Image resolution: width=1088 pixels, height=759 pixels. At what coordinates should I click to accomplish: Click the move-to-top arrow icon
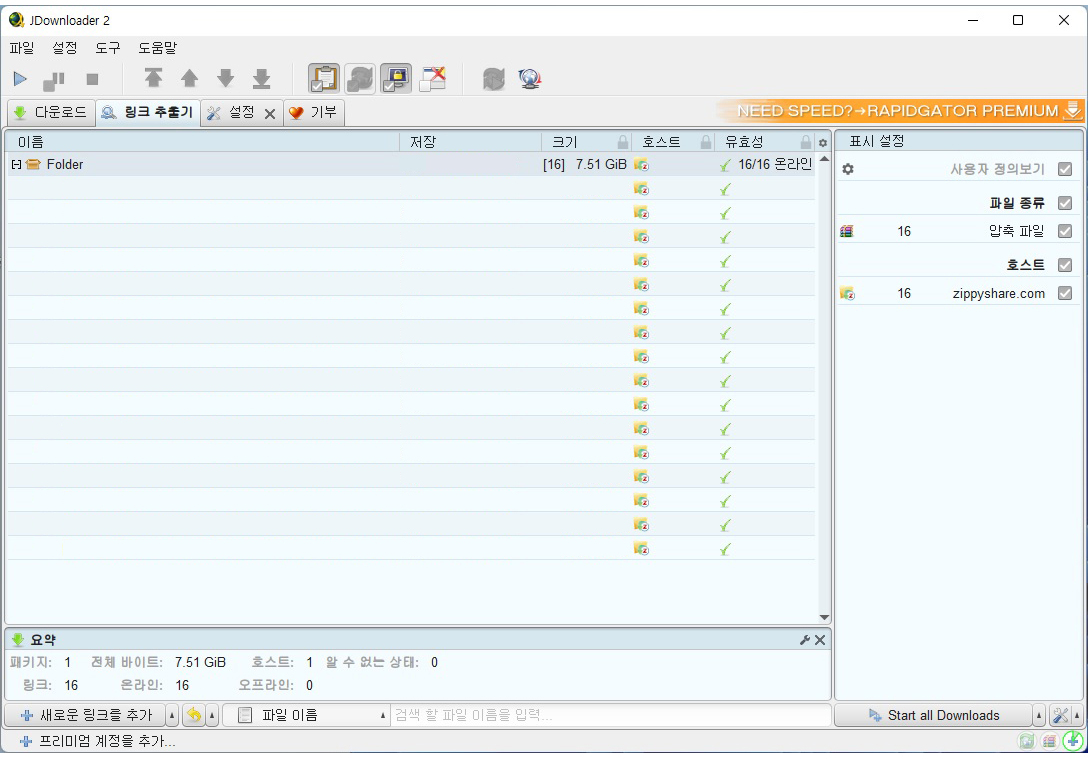pyautogui.click(x=152, y=78)
